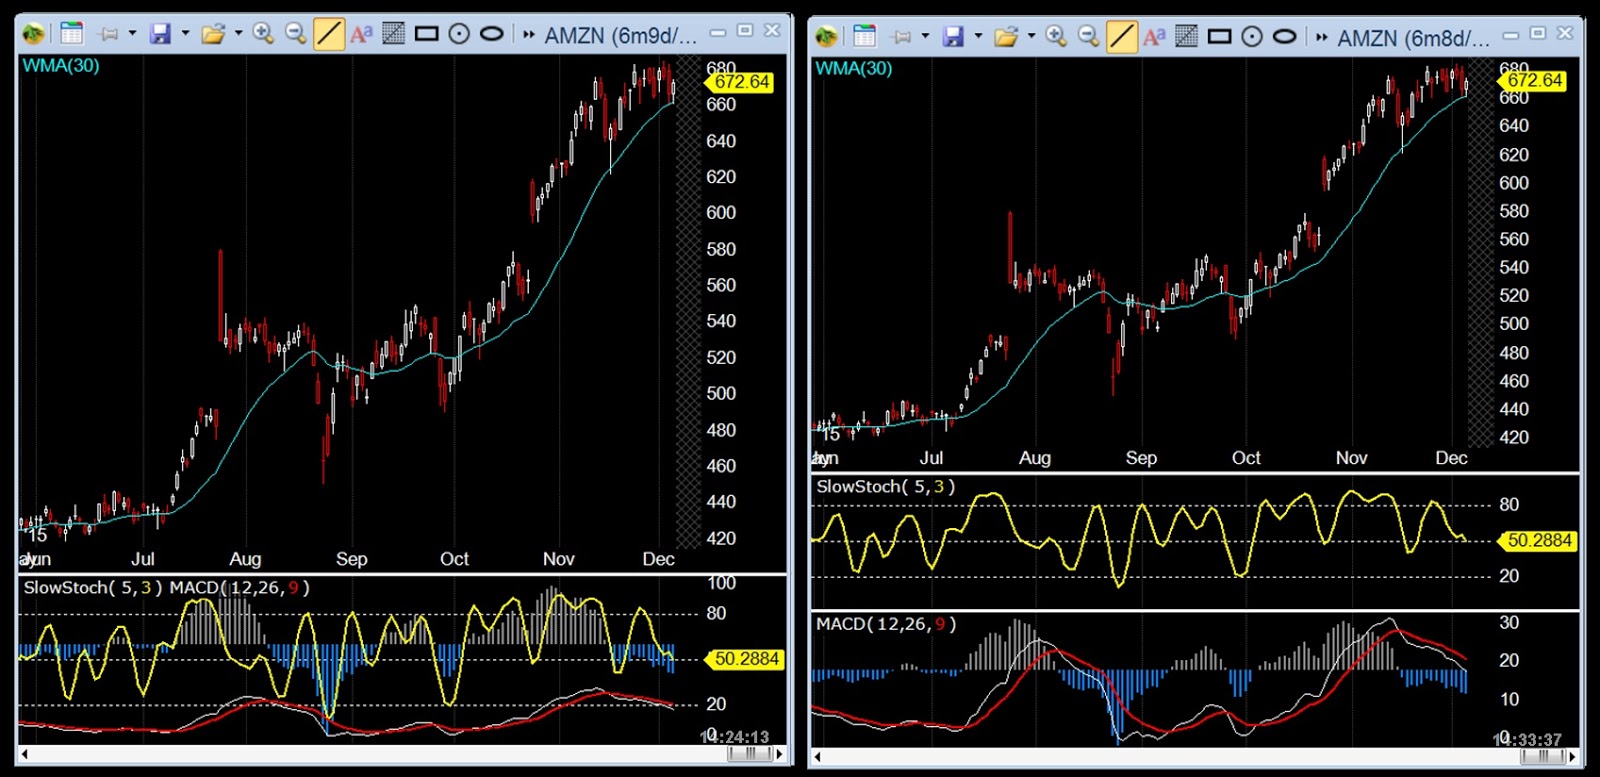Close the left AMZN chart window
This screenshot has width=1600, height=777.
772,31
